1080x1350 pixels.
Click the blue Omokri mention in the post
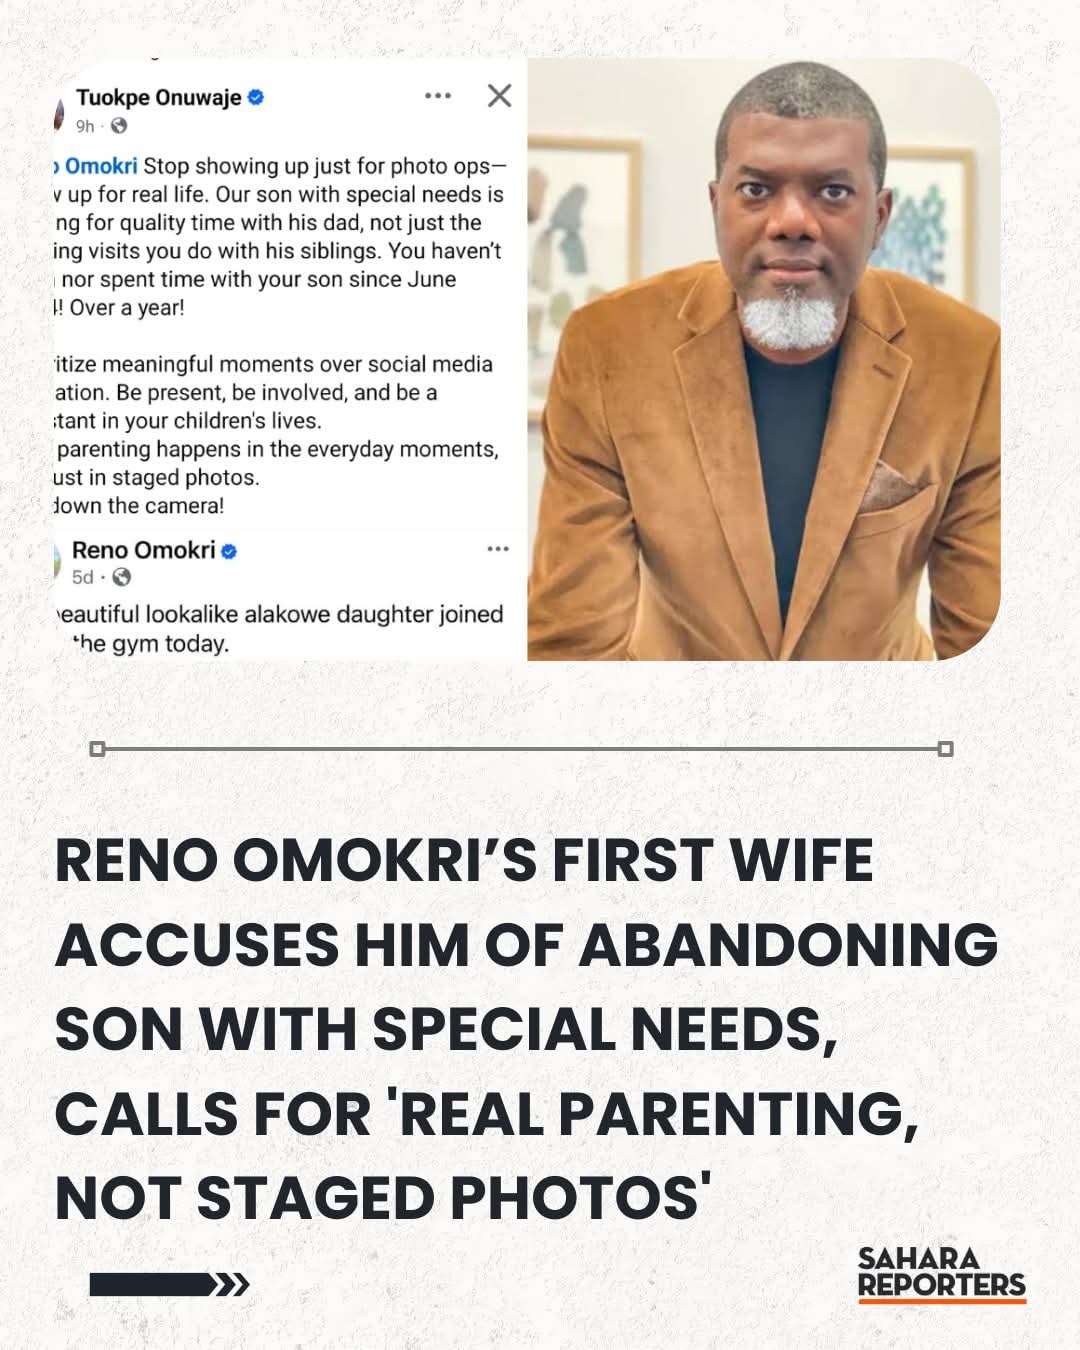(99, 166)
